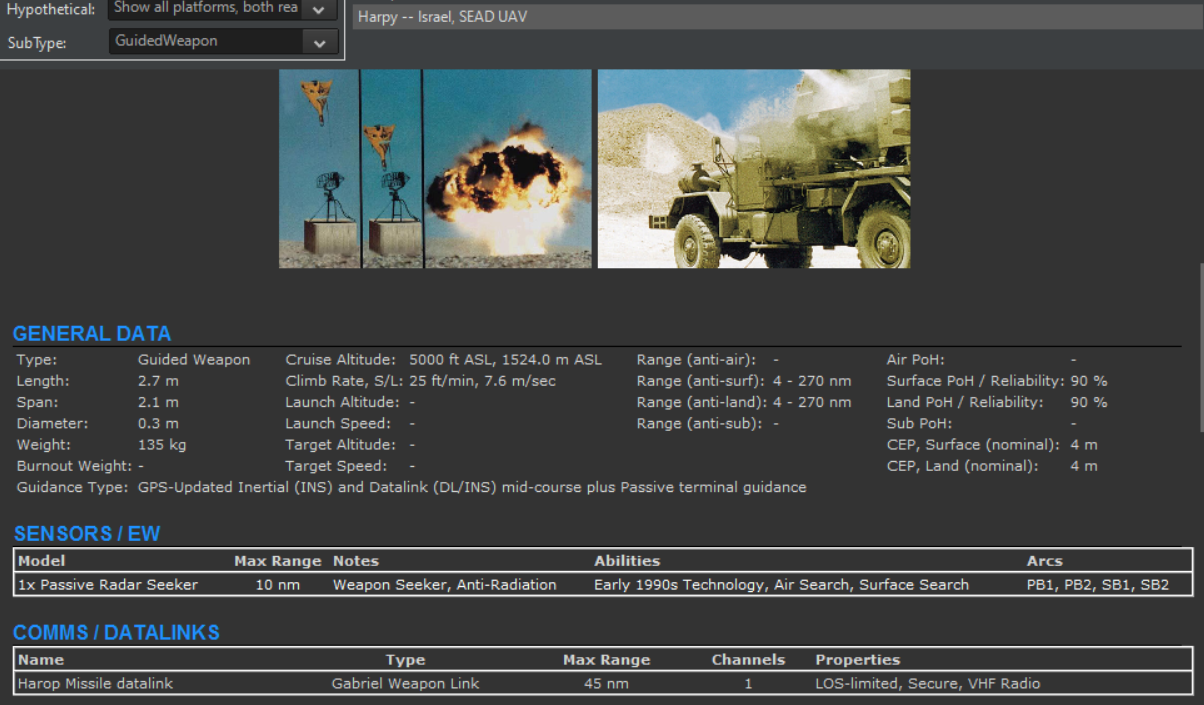Select the 1x Passive Radar Seeker cell

pos(108,585)
